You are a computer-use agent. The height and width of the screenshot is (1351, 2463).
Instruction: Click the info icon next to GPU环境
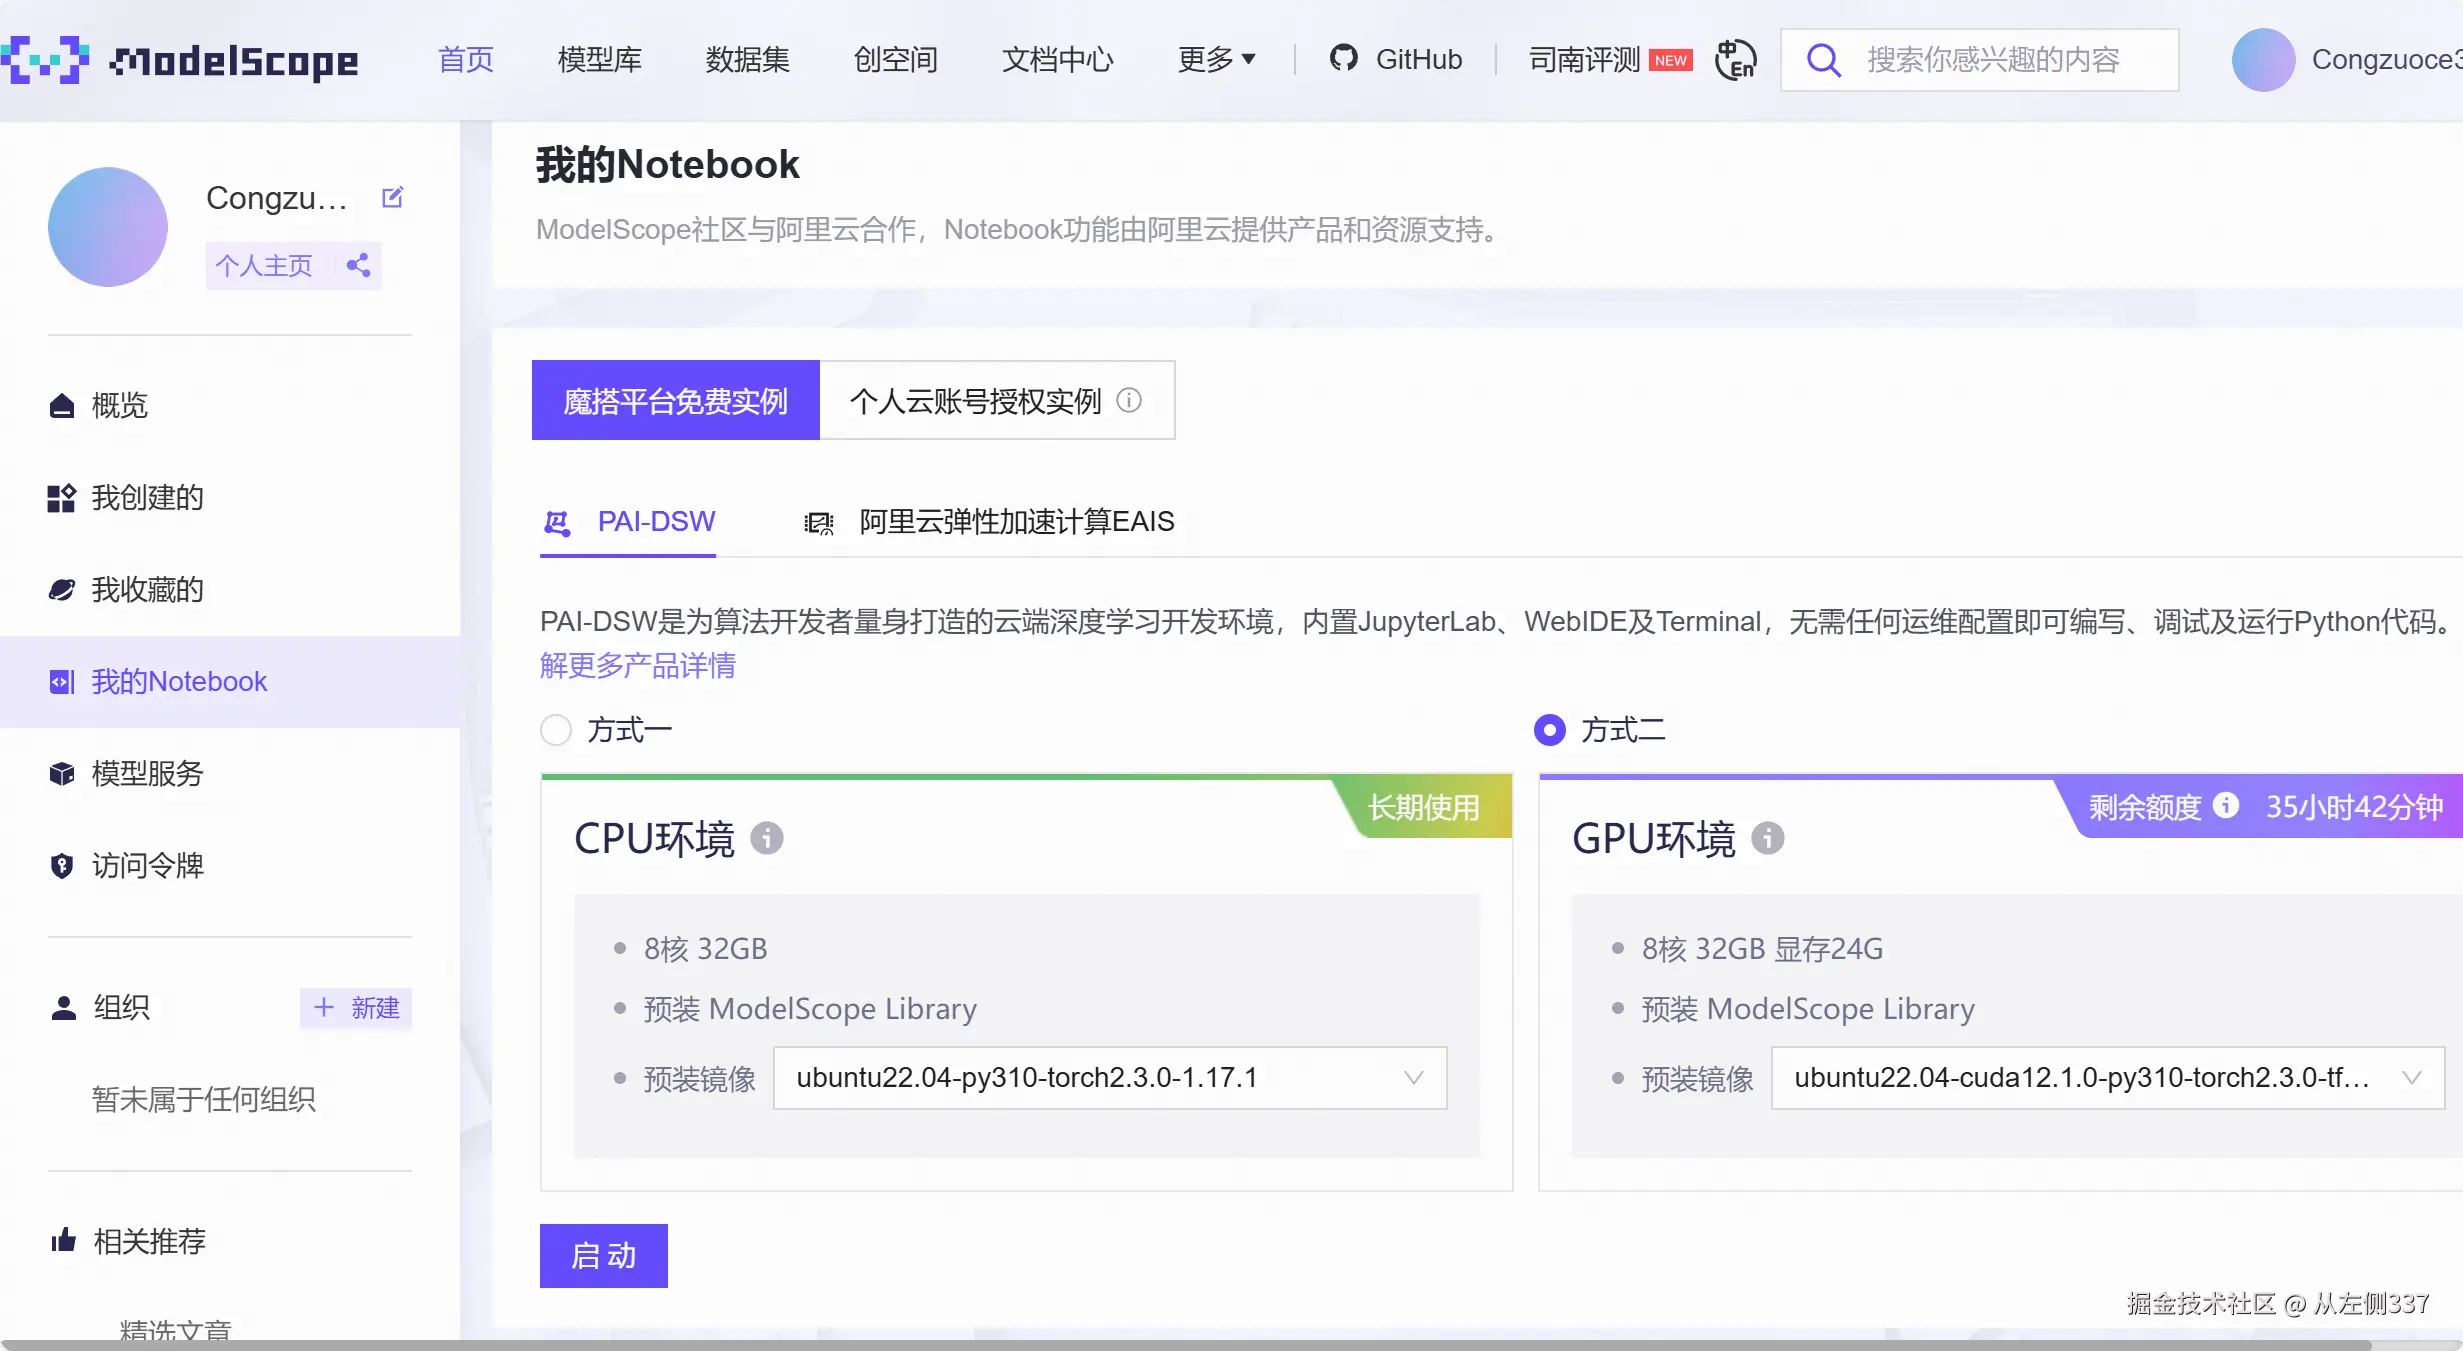click(1767, 838)
